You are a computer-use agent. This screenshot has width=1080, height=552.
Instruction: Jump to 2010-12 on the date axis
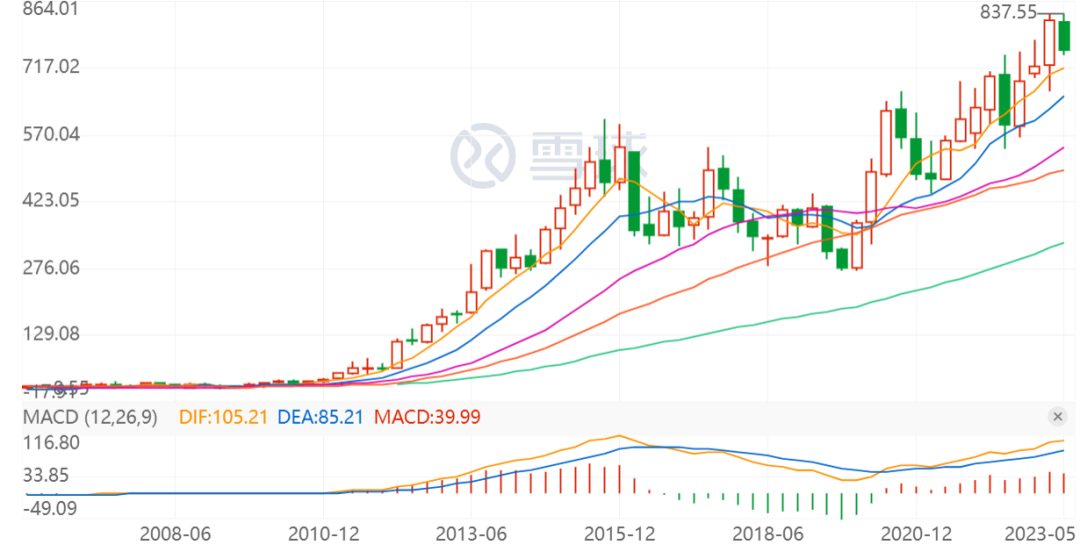[x=322, y=531]
